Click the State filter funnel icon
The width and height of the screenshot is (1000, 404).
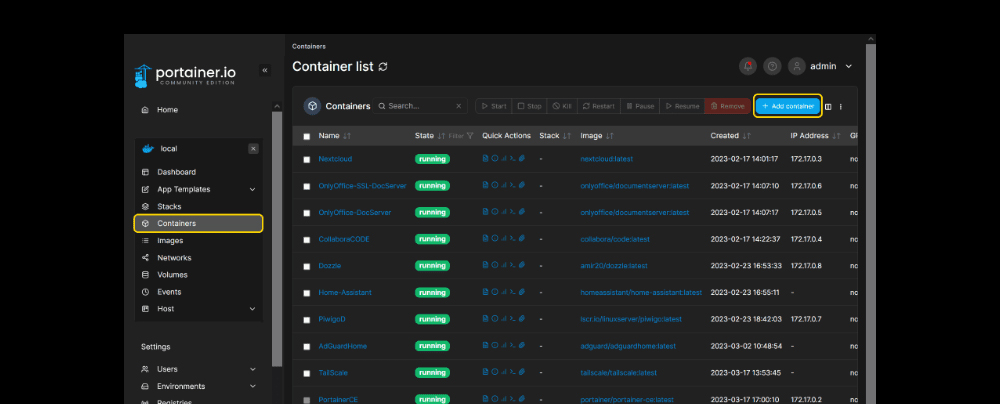tap(470, 135)
